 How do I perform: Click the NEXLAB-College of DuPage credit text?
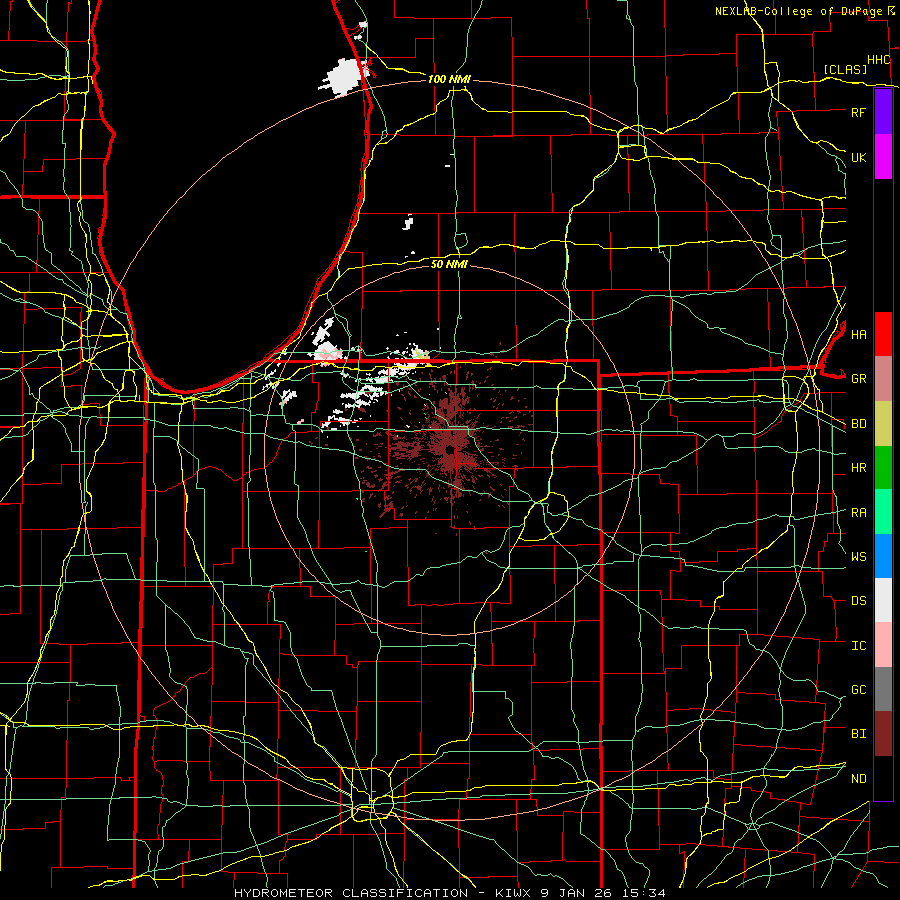pyautogui.click(x=800, y=11)
